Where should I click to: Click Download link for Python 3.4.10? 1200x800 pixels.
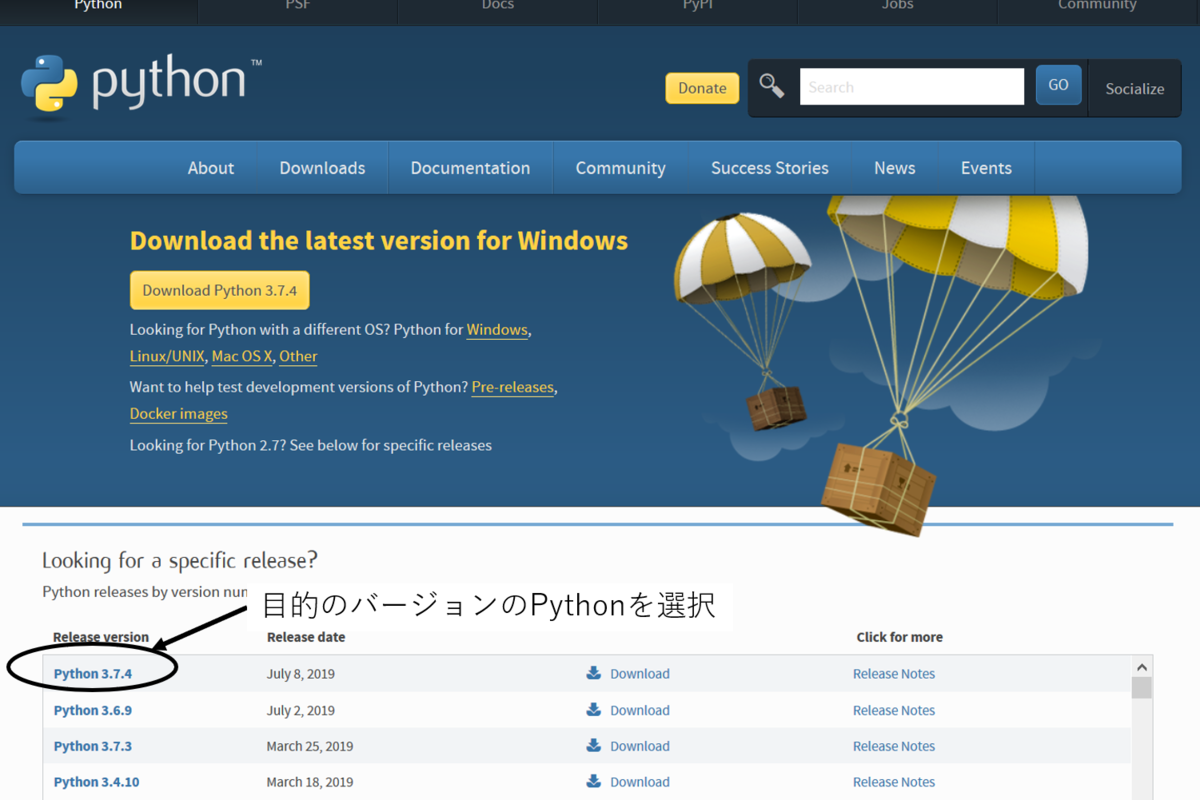640,782
